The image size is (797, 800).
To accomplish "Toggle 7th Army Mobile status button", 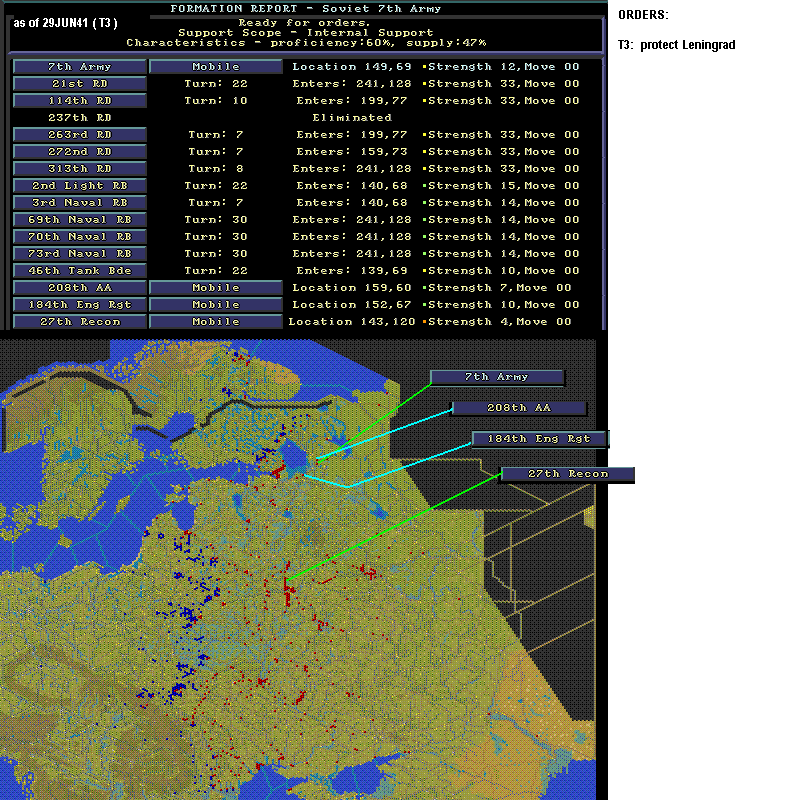I will point(216,67).
